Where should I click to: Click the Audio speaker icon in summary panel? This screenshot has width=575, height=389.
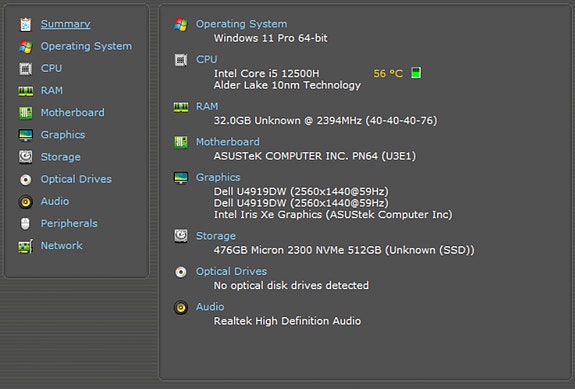coord(181,307)
